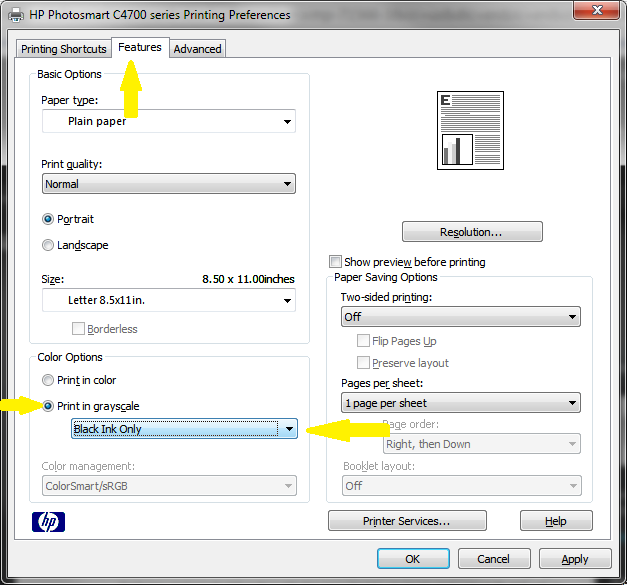The width and height of the screenshot is (627, 585).
Task: Click the HP logo icon
Action: click(x=48, y=522)
